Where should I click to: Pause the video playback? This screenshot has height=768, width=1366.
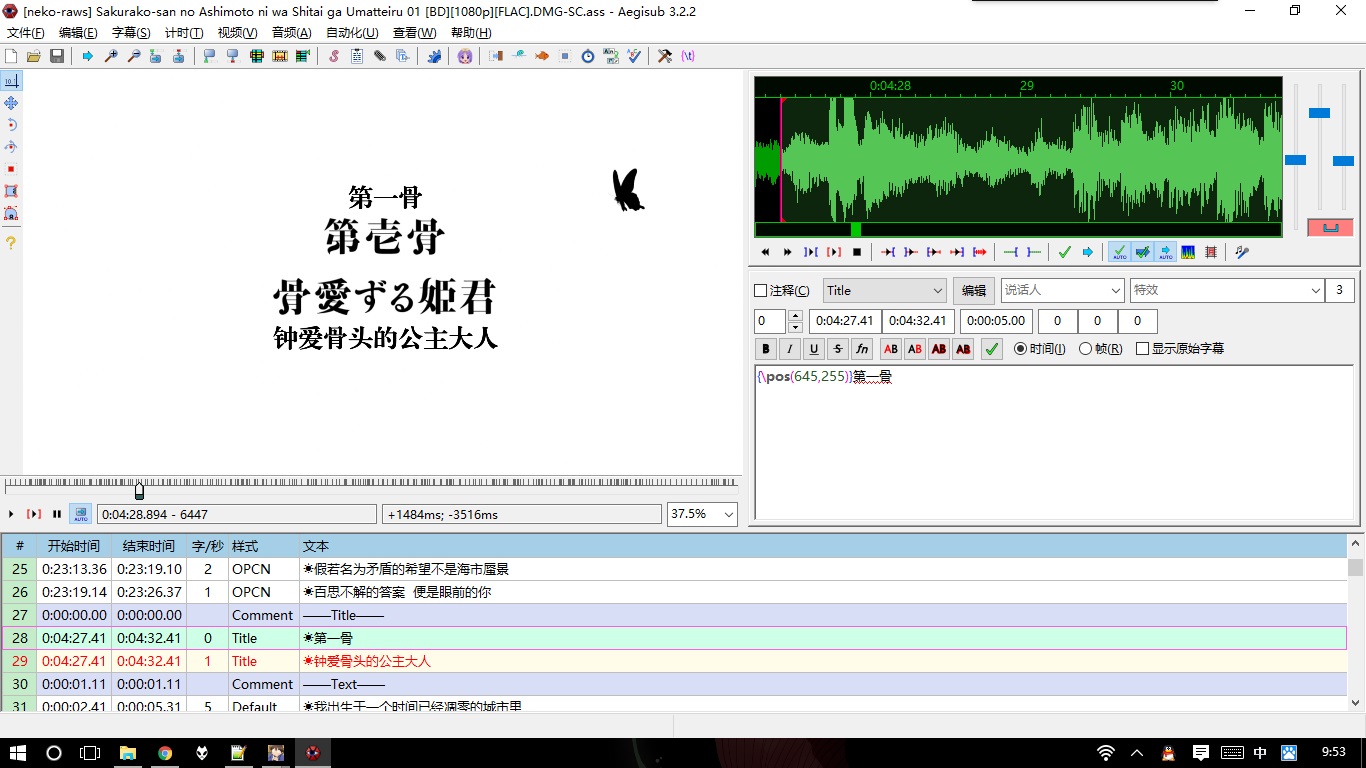tap(57, 514)
